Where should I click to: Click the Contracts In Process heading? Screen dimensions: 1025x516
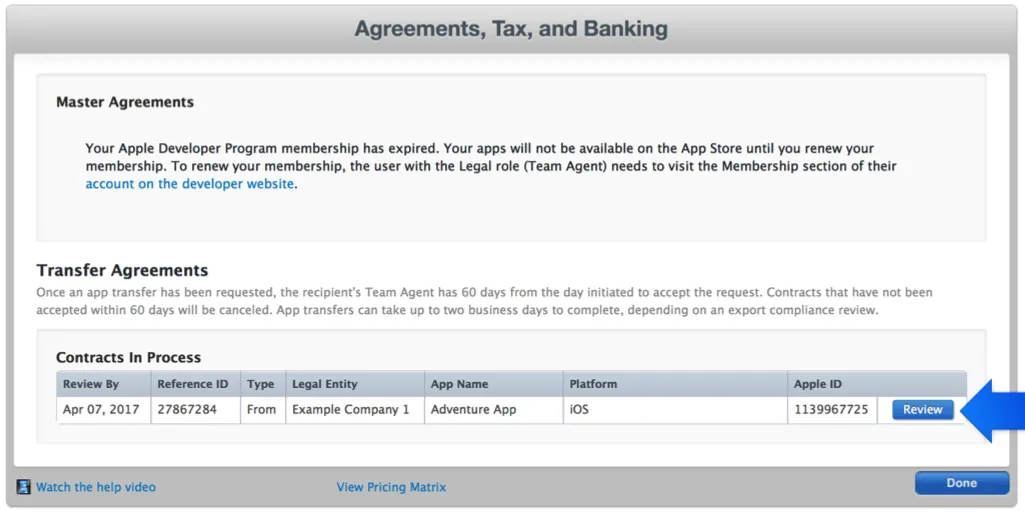point(128,358)
